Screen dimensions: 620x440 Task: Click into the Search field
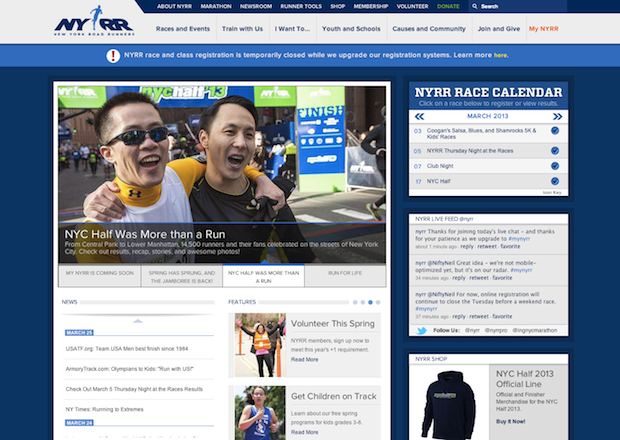click(518, 6)
